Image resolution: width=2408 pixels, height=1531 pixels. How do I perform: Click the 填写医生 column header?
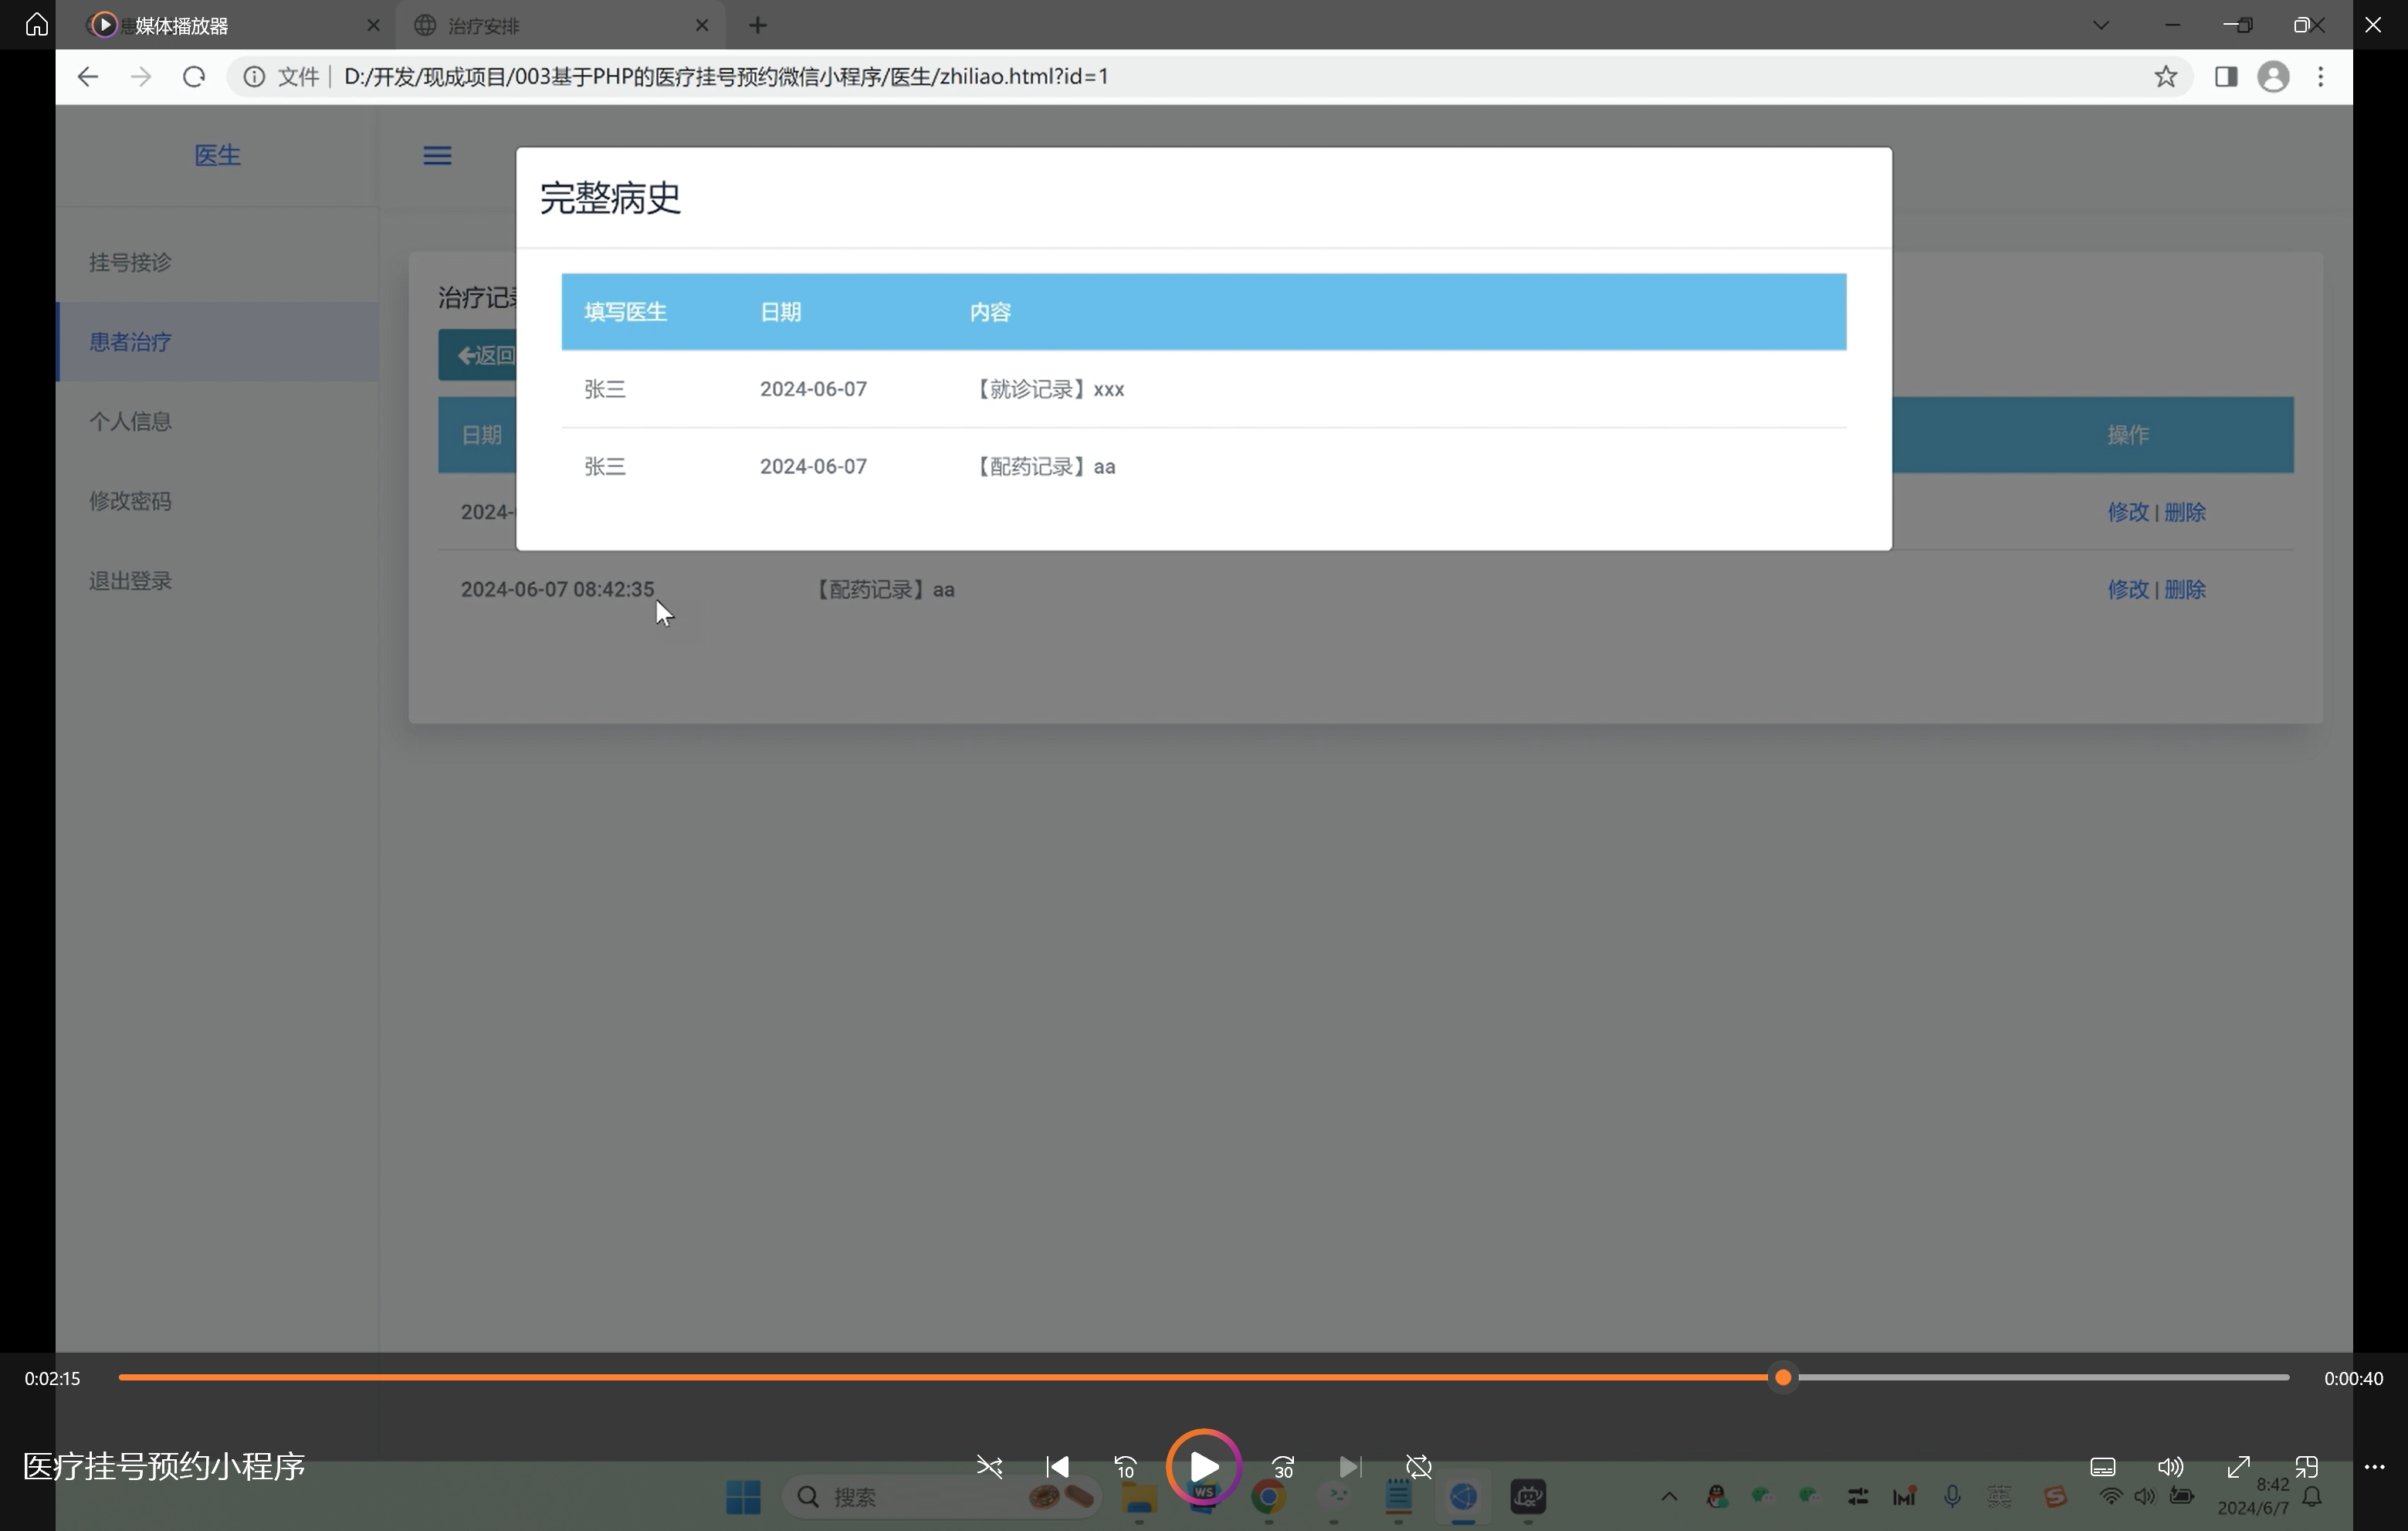(x=625, y=312)
